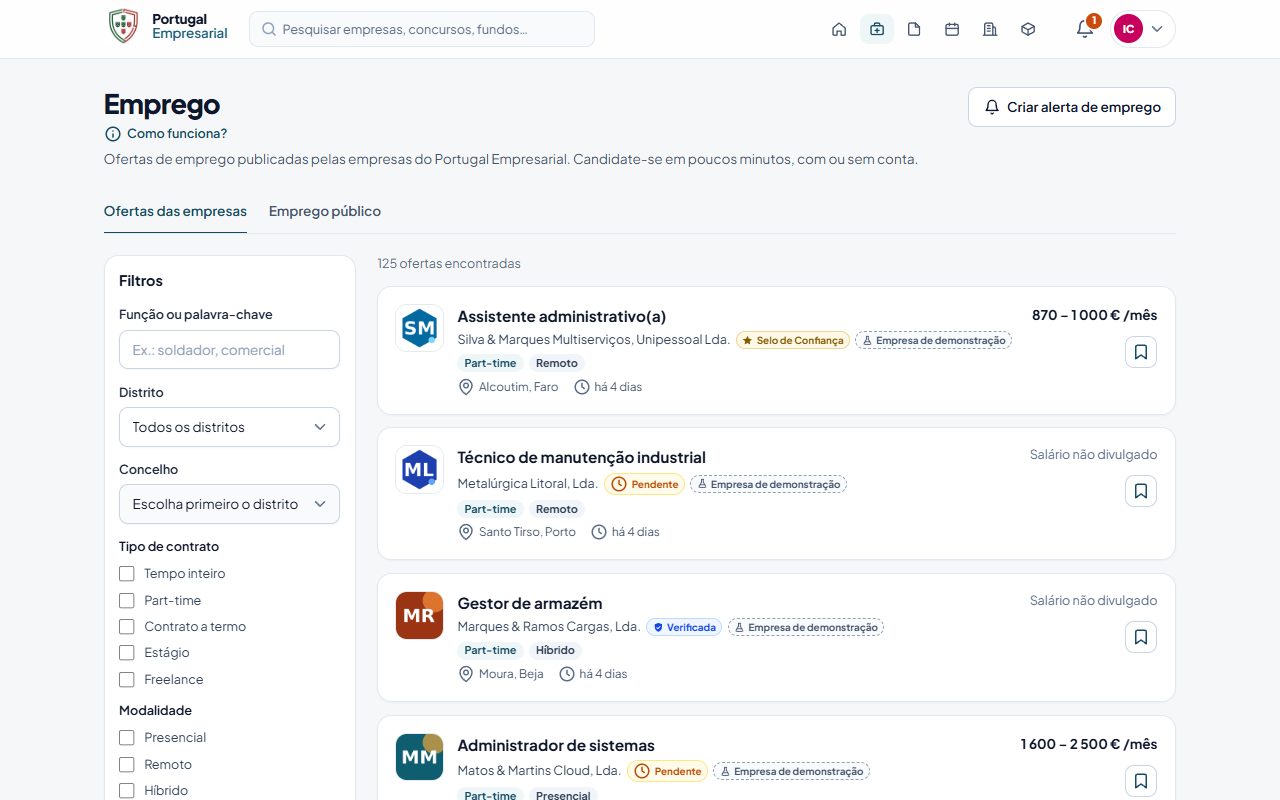Screen dimensions: 1280x800
Task: Click the MR company logo
Action: click(x=419, y=615)
